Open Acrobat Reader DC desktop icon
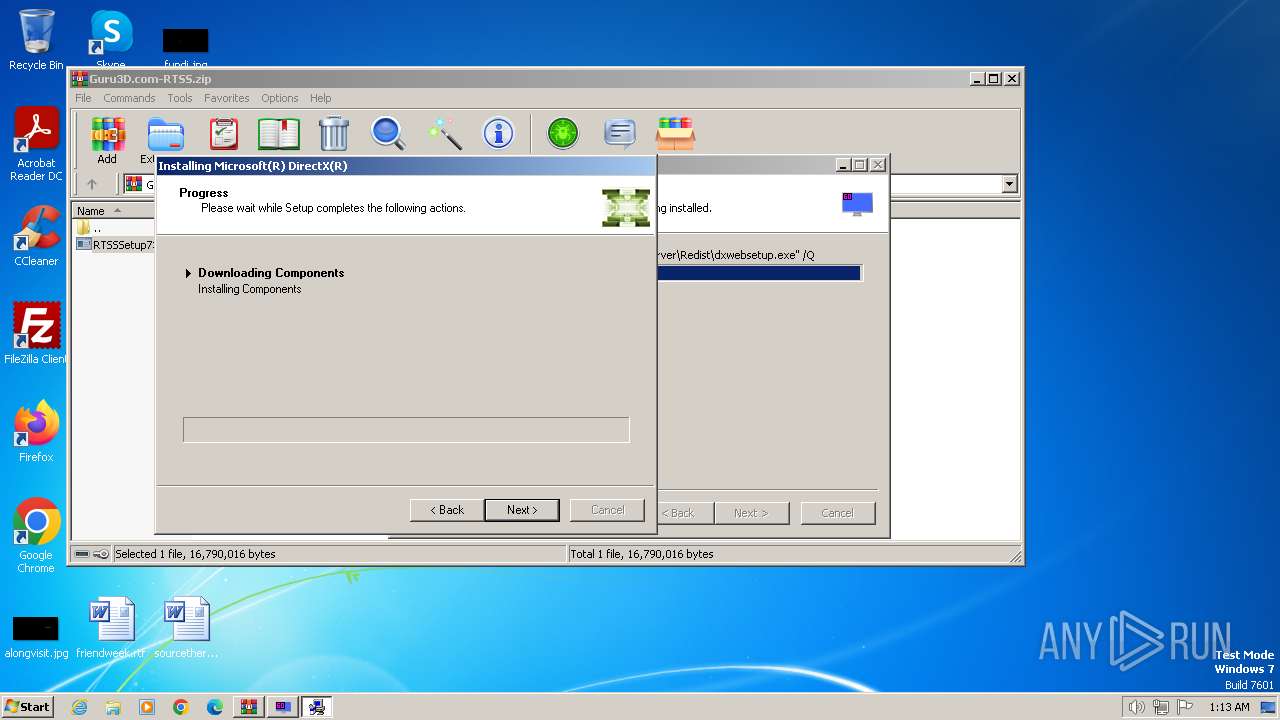1280x720 pixels. coord(36,145)
